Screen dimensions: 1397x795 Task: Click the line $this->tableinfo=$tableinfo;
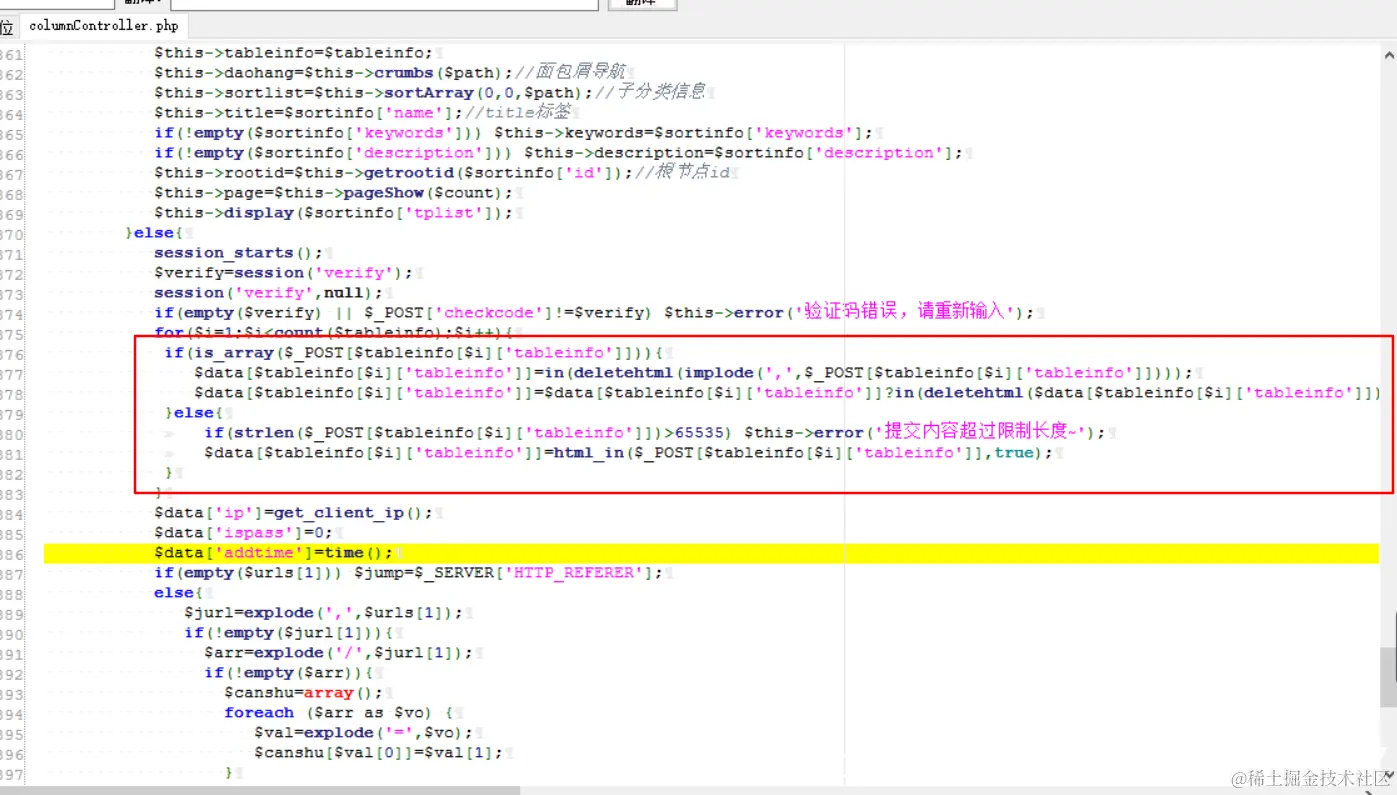[x=294, y=53]
